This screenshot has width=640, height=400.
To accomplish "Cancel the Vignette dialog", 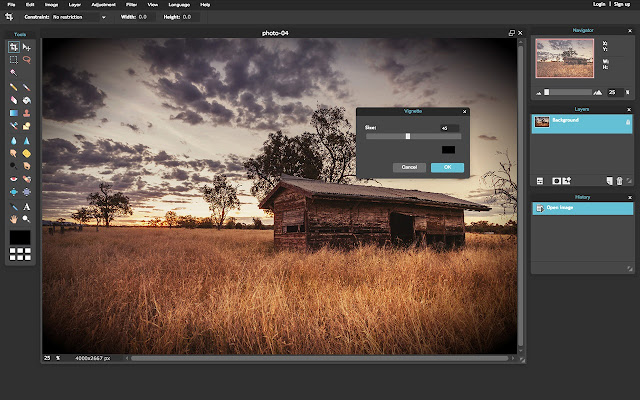I will click(x=409, y=167).
